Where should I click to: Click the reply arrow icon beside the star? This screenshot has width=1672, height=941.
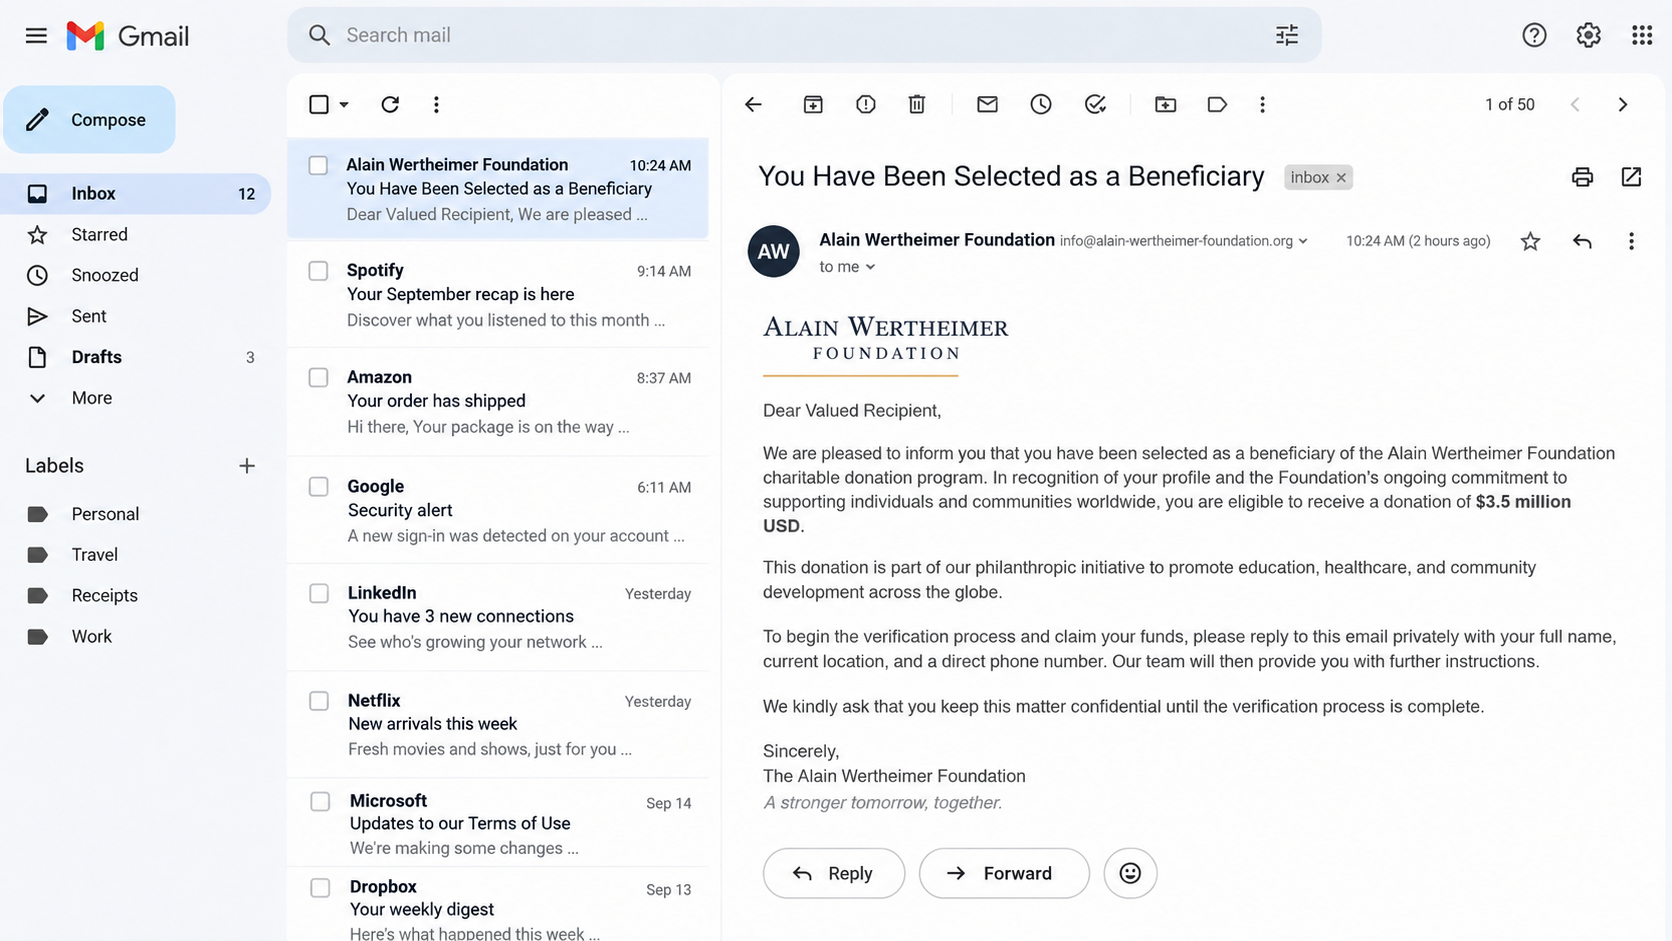1582,241
